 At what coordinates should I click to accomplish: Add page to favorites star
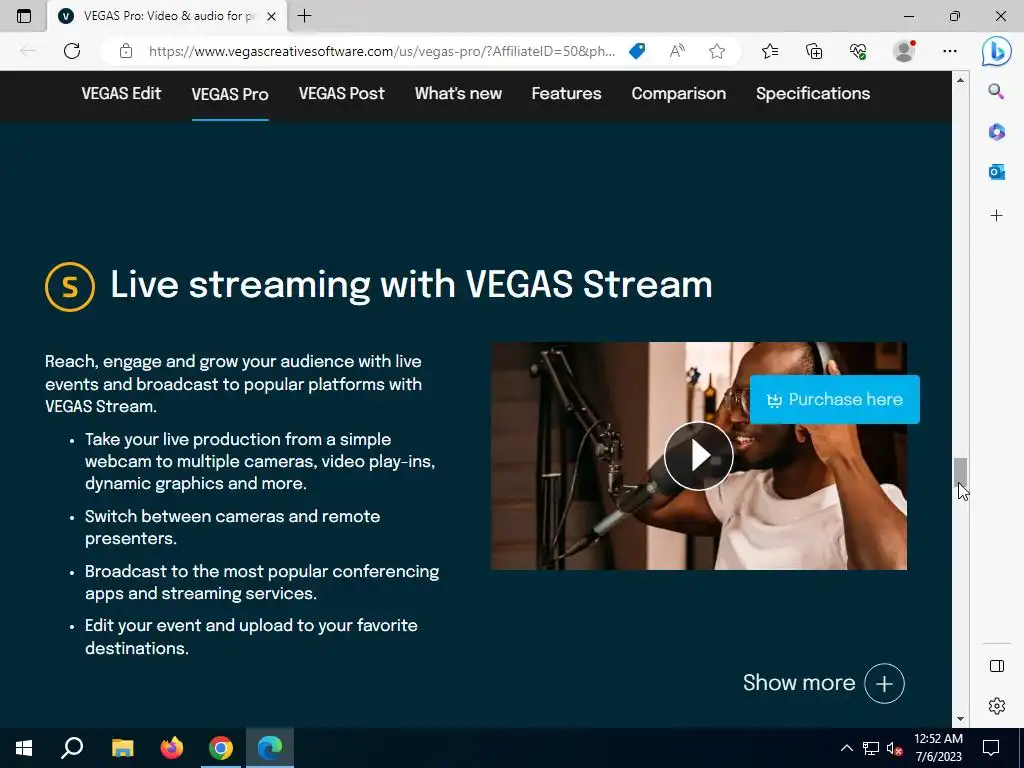point(717,51)
